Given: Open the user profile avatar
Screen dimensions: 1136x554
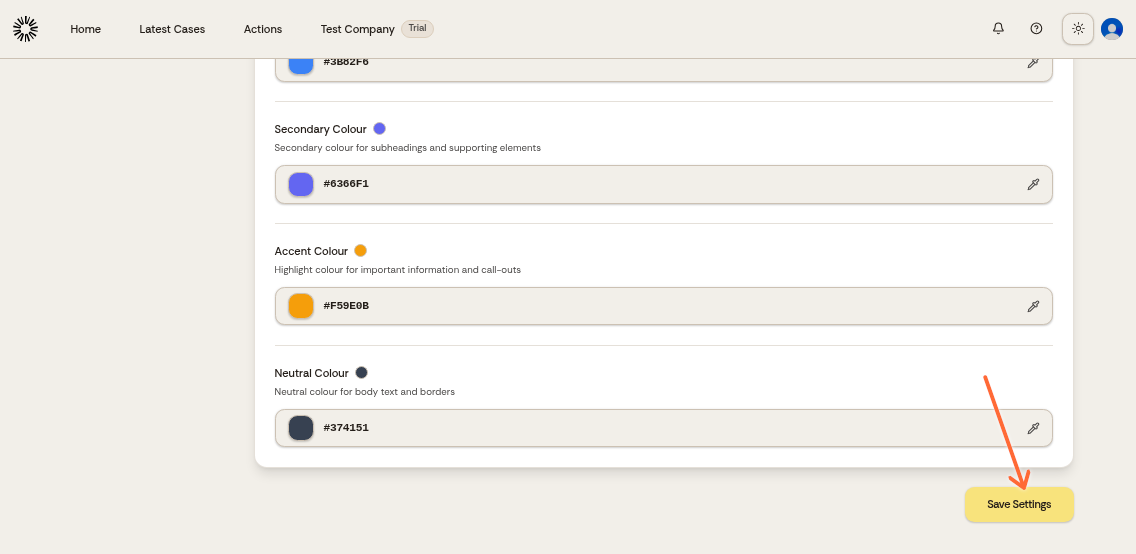Looking at the screenshot, I should coord(1111,29).
